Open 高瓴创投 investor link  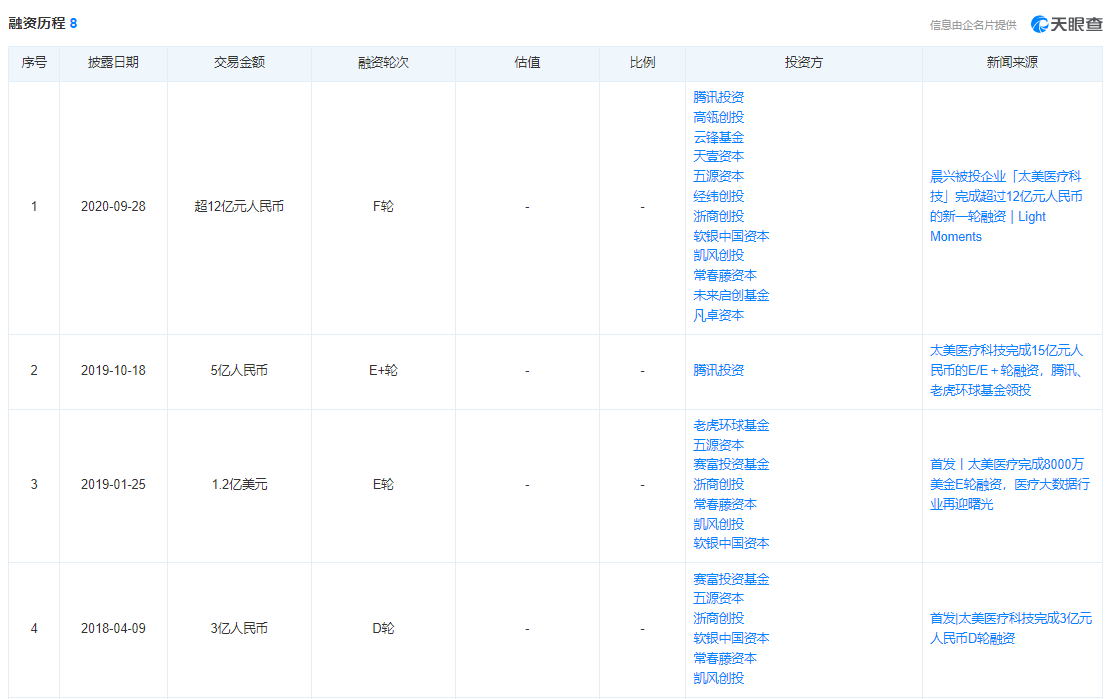pyautogui.click(x=718, y=117)
